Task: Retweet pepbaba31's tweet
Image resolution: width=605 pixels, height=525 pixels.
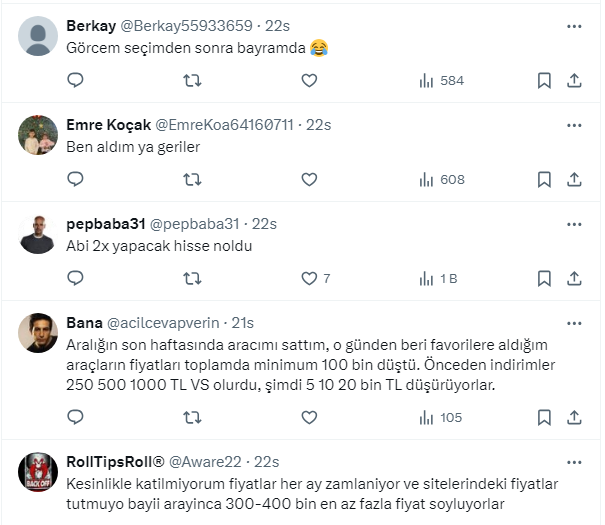Action: pos(192,278)
